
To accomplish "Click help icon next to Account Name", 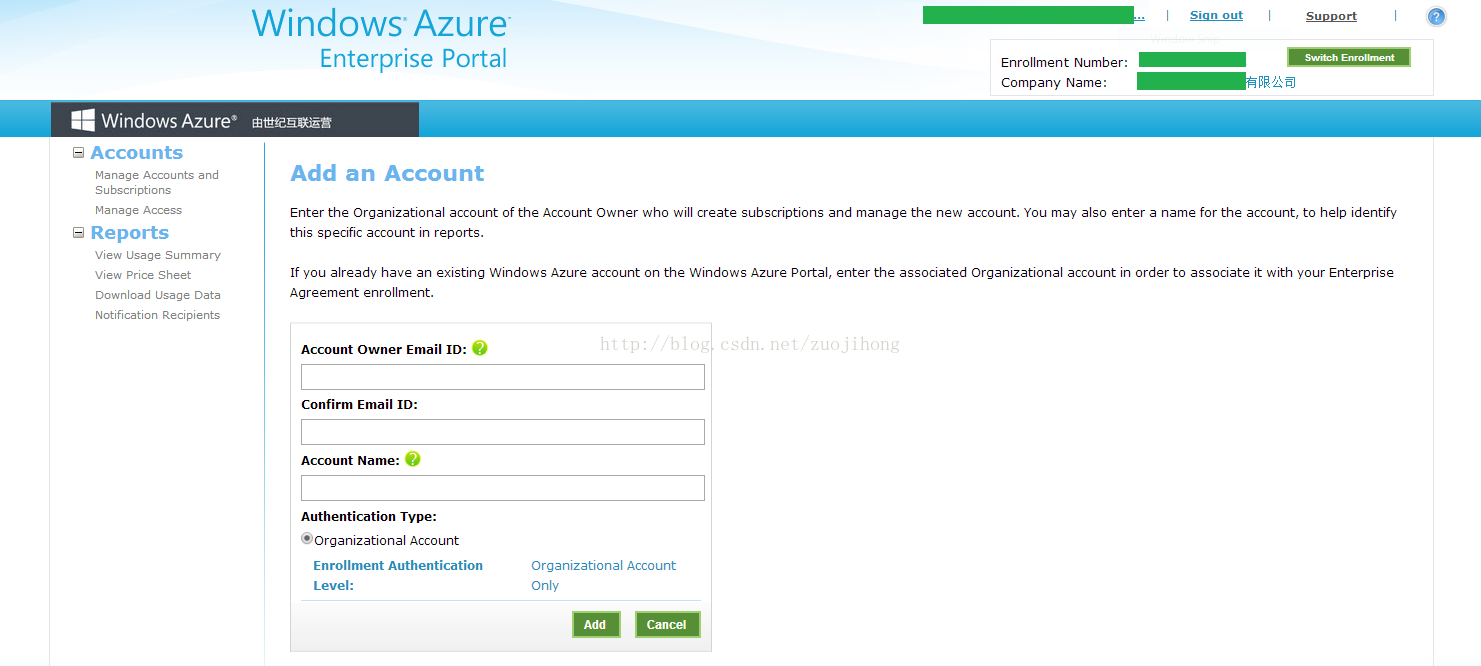I will click(x=413, y=459).
